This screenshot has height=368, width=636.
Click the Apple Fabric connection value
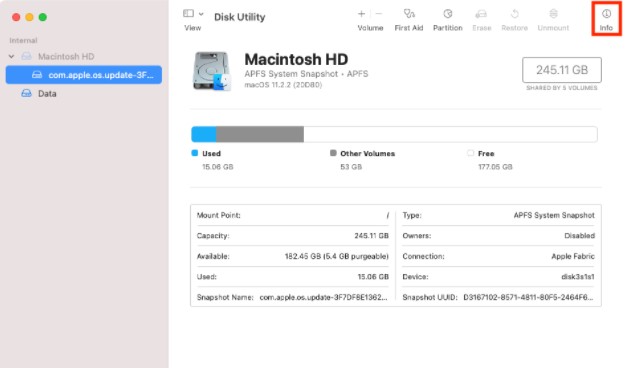[573, 256]
